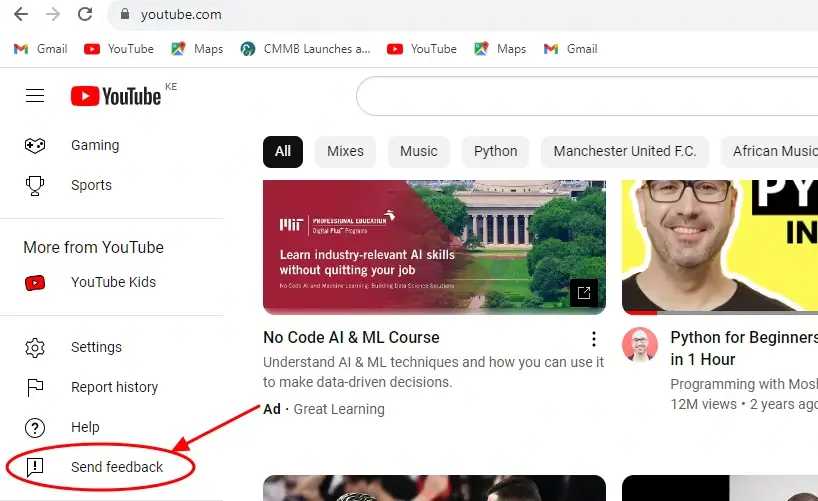
Task: Open the three-dot menu for the ad
Action: pos(594,339)
